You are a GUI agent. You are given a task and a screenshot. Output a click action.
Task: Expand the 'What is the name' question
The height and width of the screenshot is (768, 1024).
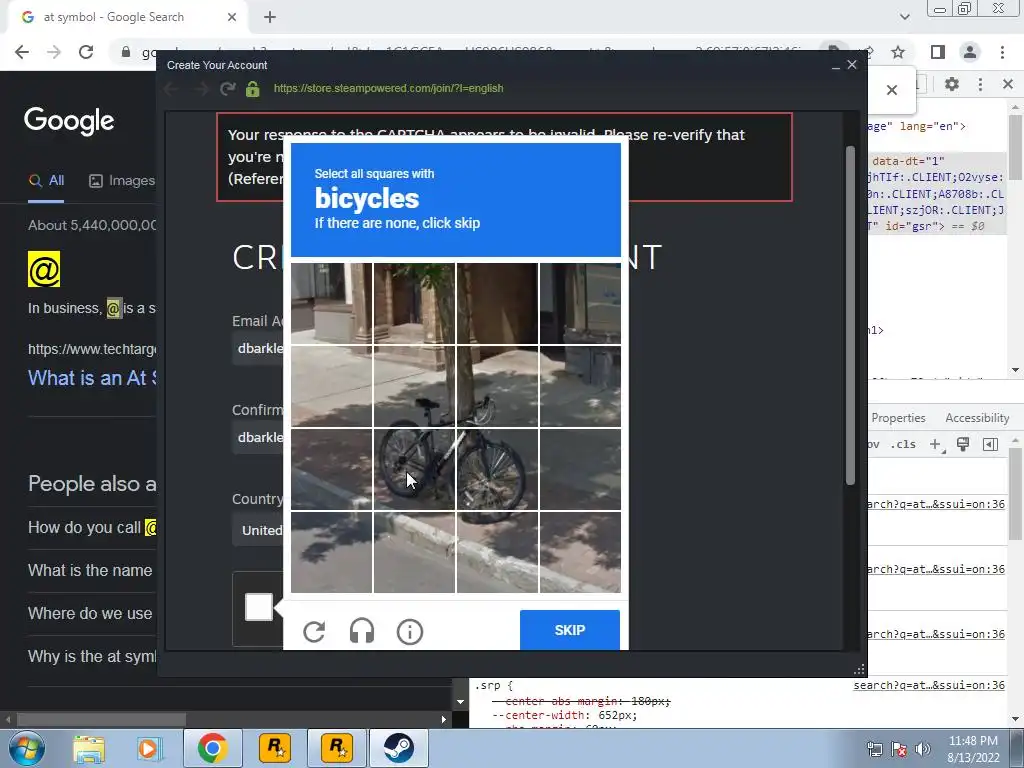coord(92,570)
